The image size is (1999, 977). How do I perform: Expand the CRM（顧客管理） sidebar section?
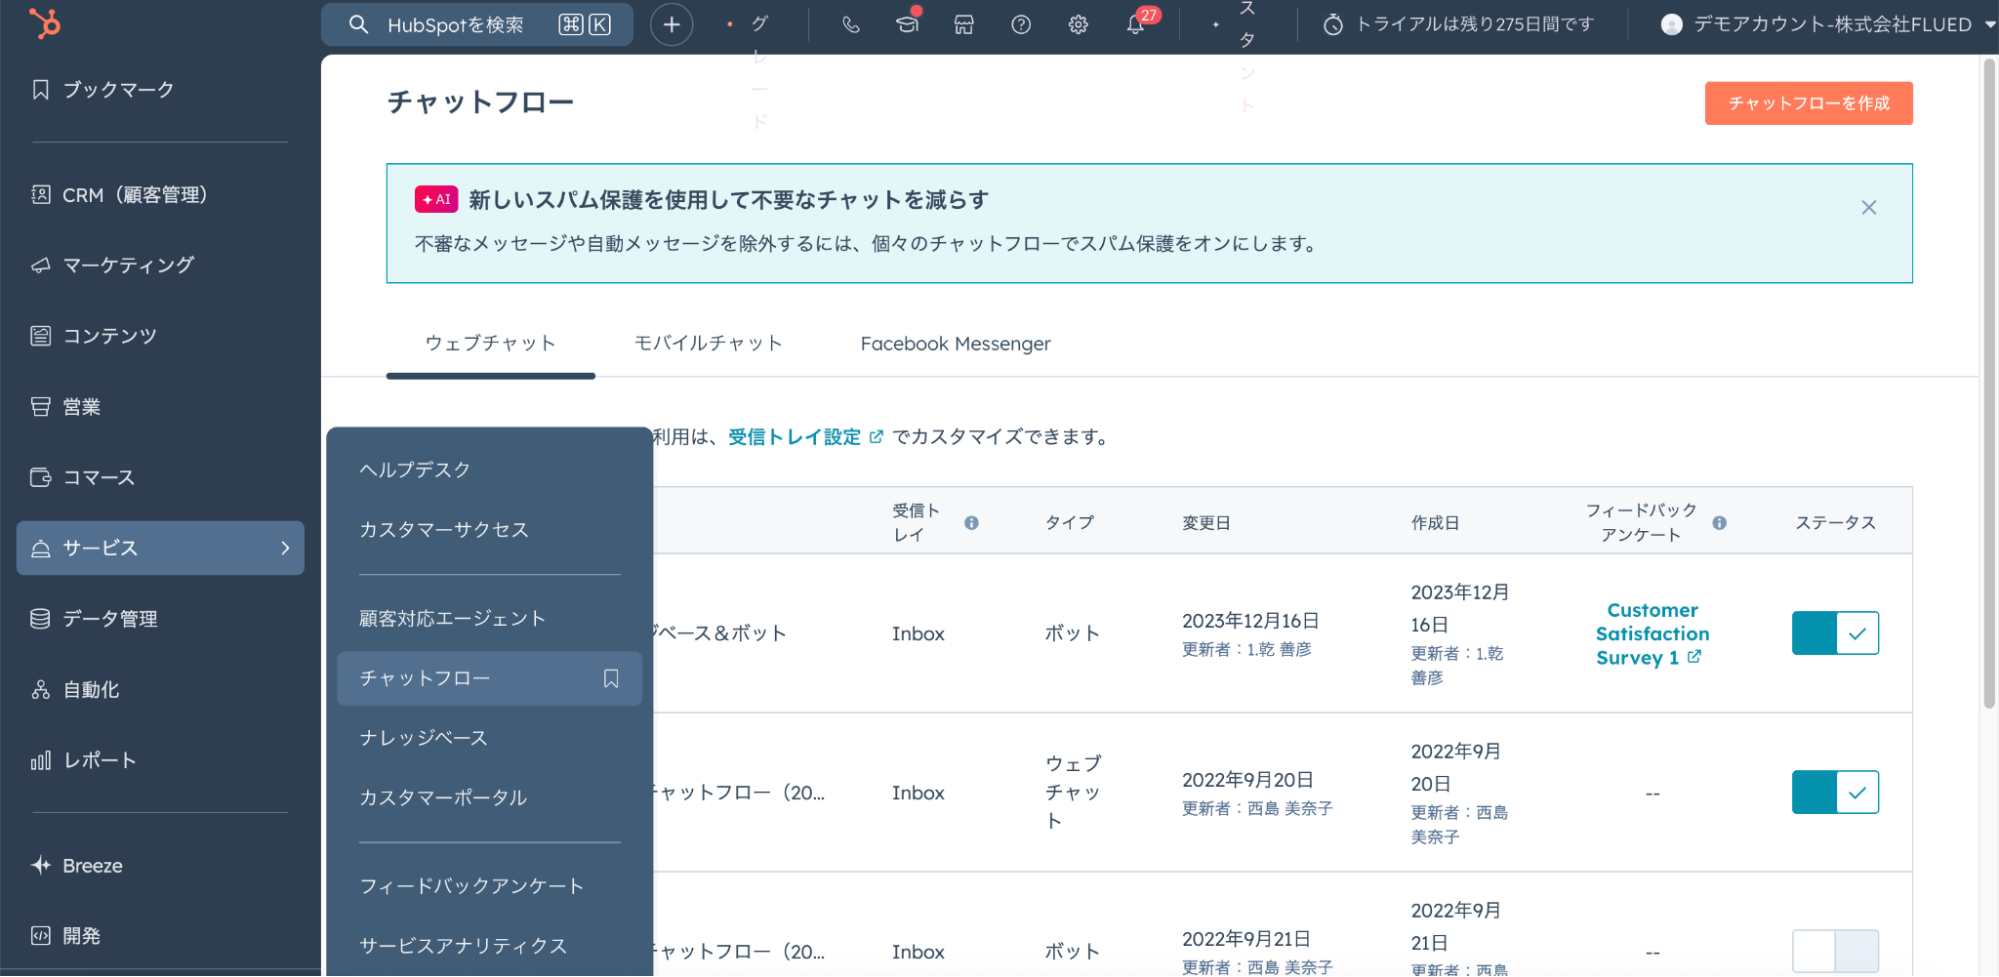[135, 195]
